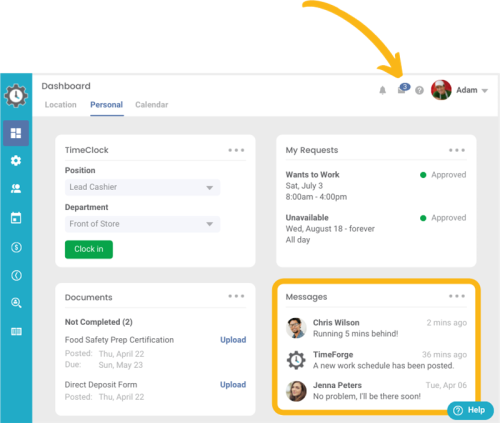Open the Messages card three-dot menu
The height and width of the screenshot is (423, 500).
[457, 296]
